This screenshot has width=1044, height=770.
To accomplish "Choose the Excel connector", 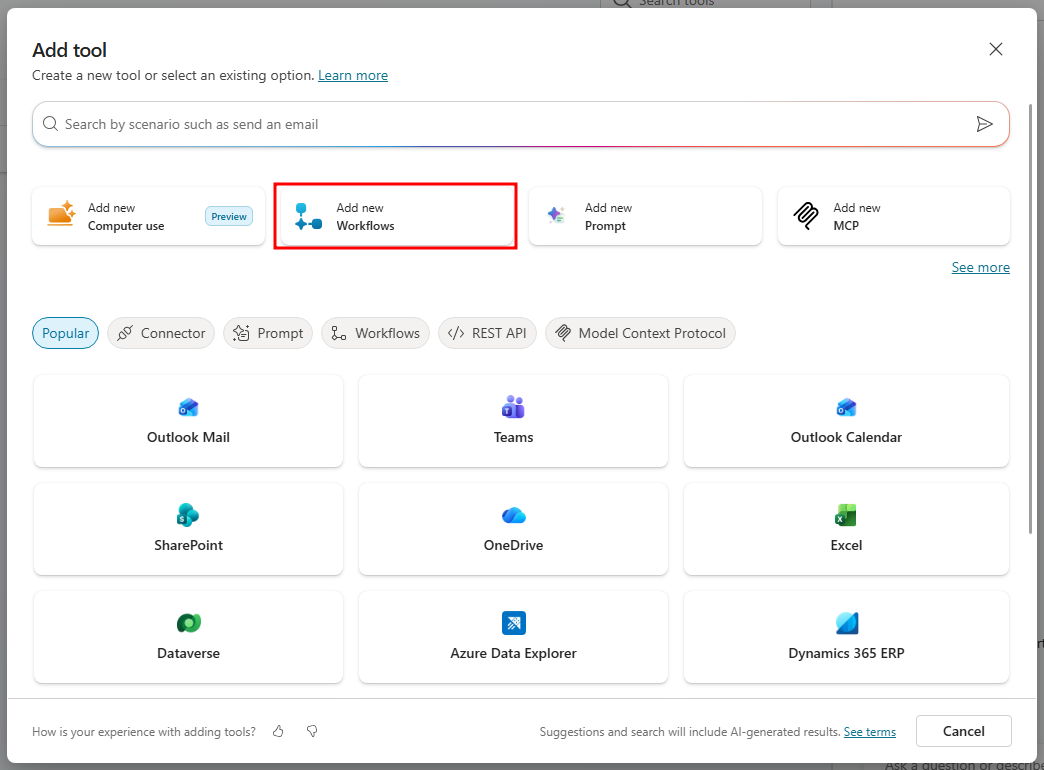I will [x=846, y=529].
